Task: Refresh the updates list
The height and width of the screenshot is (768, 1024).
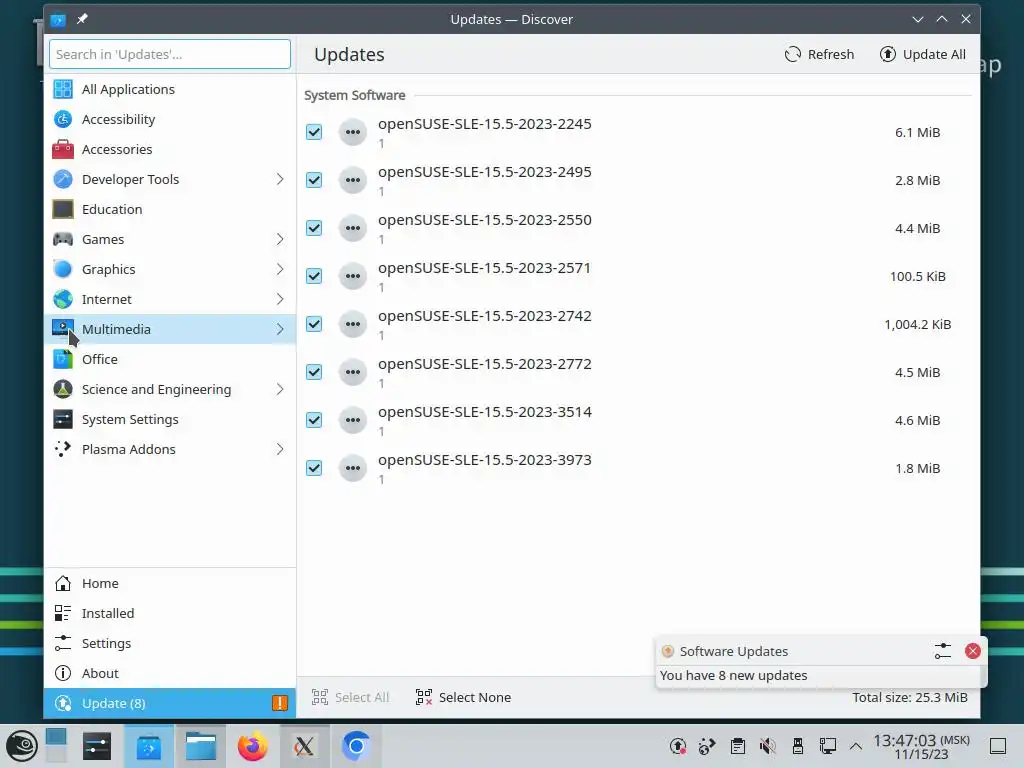Action: click(820, 55)
